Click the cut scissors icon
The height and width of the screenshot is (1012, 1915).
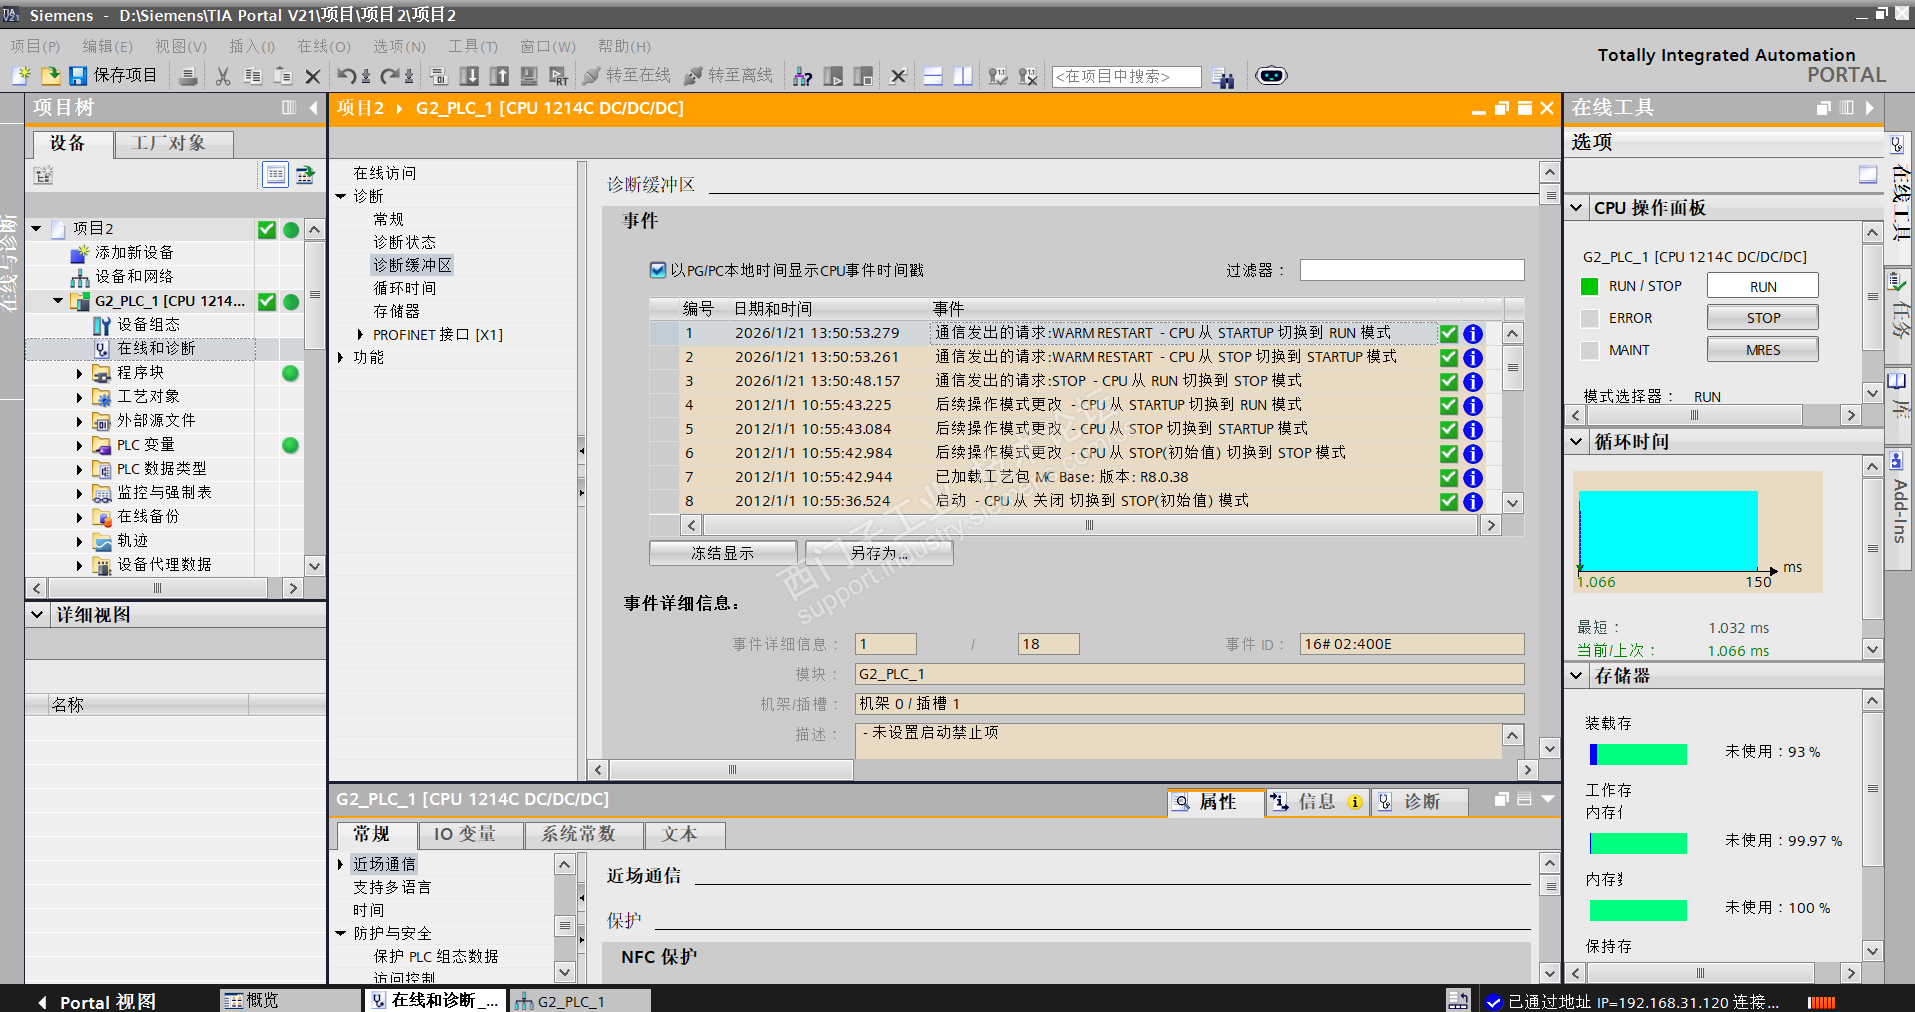click(223, 76)
